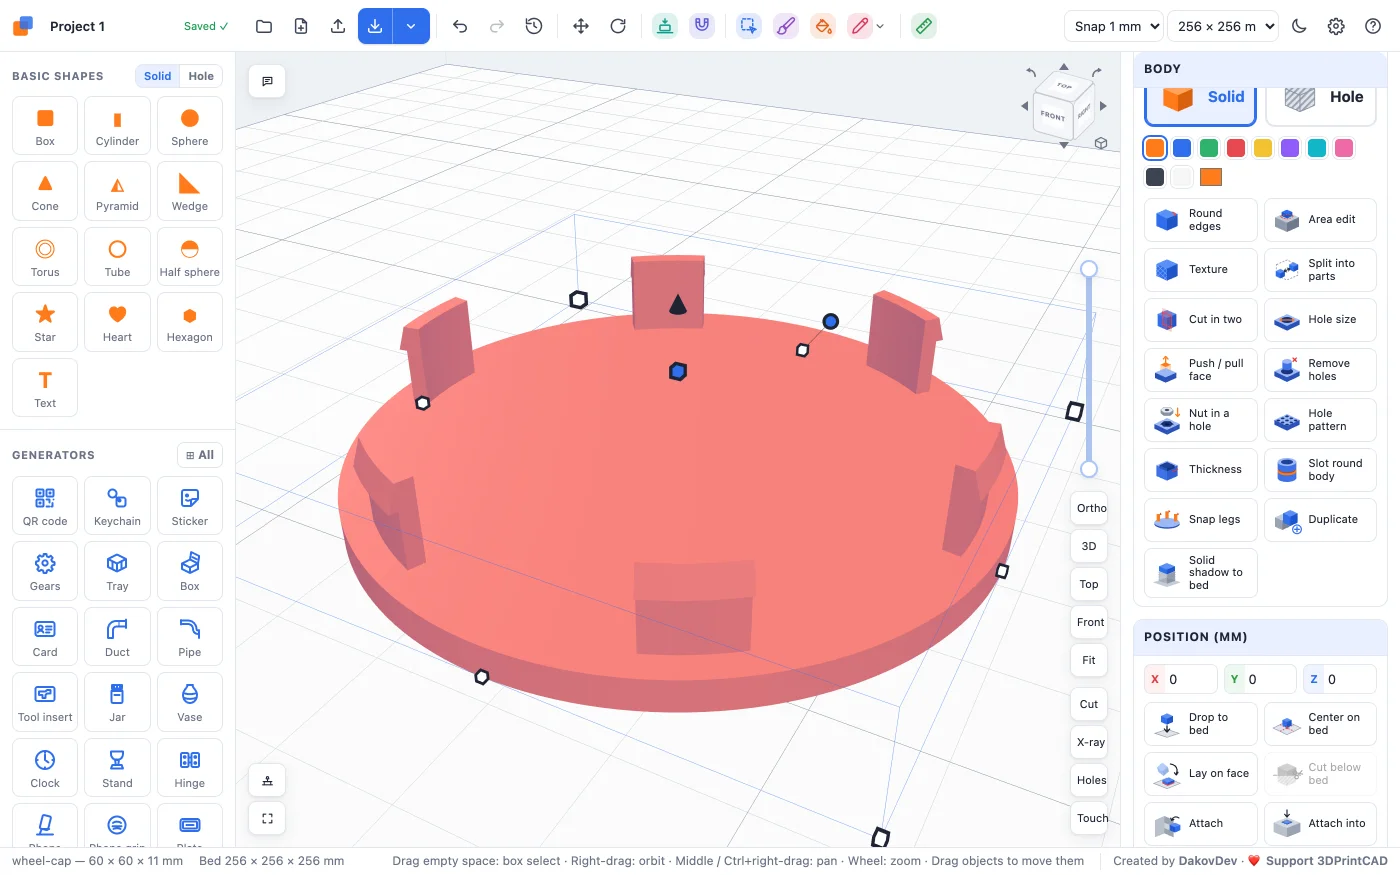
Task: Apply Round edges tool
Action: click(x=1201, y=220)
